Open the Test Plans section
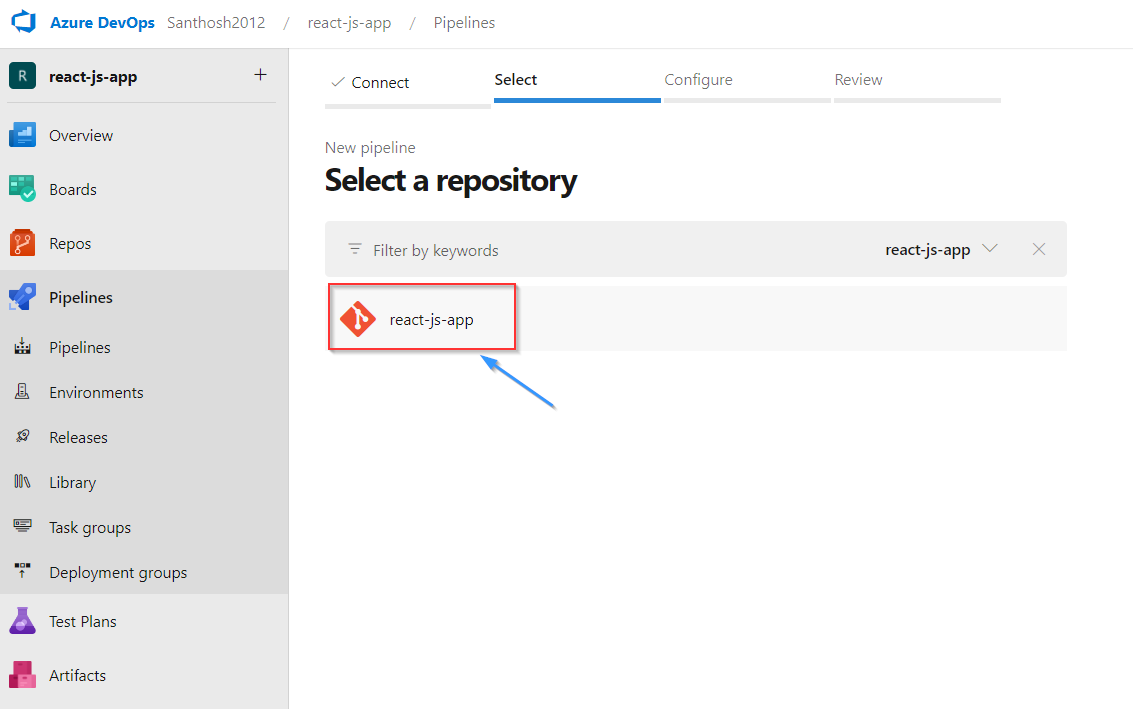Image resolution: width=1133 pixels, height=709 pixels. [82, 622]
